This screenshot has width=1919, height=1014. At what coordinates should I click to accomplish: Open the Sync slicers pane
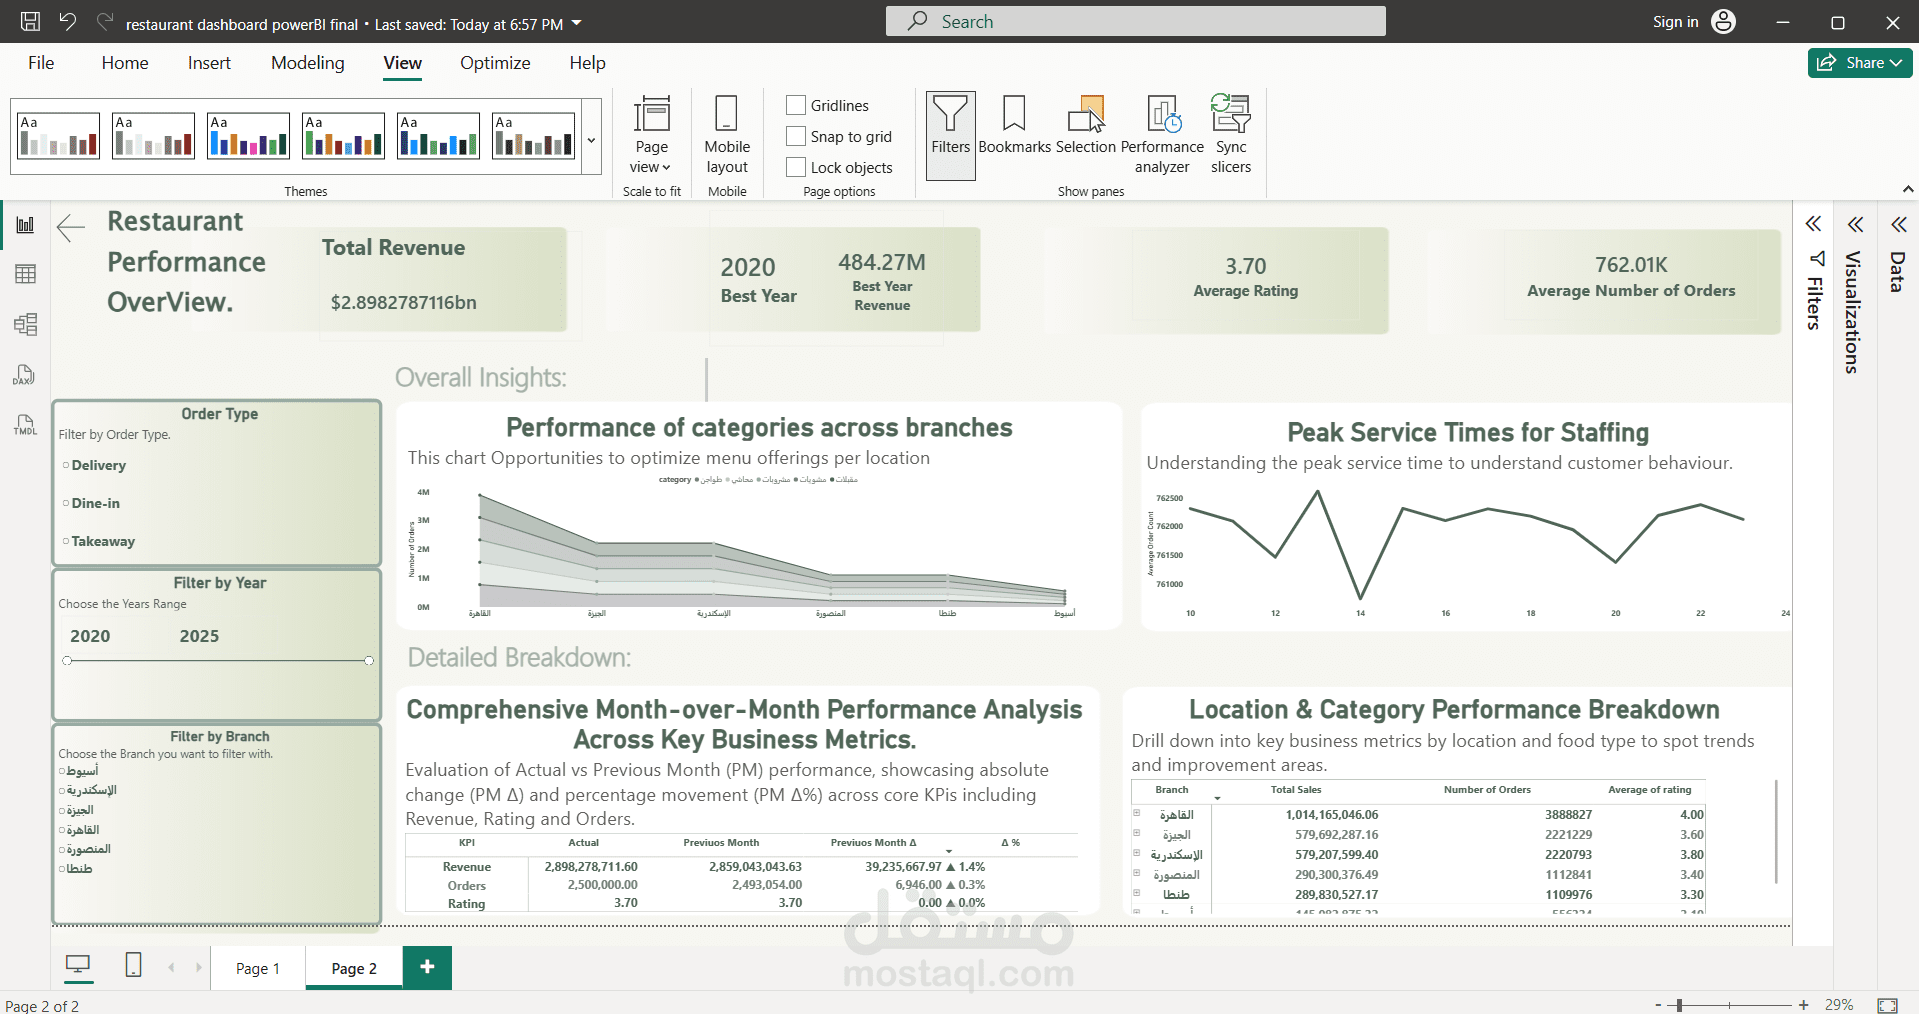pos(1231,136)
